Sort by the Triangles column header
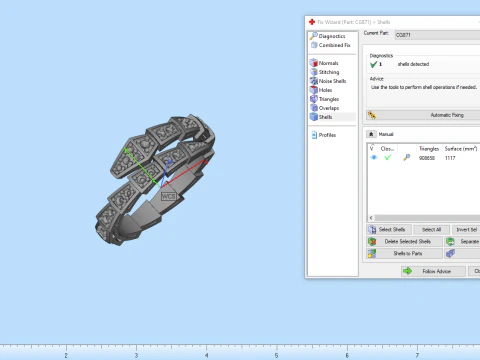The height and width of the screenshot is (360, 480). [x=429, y=149]
